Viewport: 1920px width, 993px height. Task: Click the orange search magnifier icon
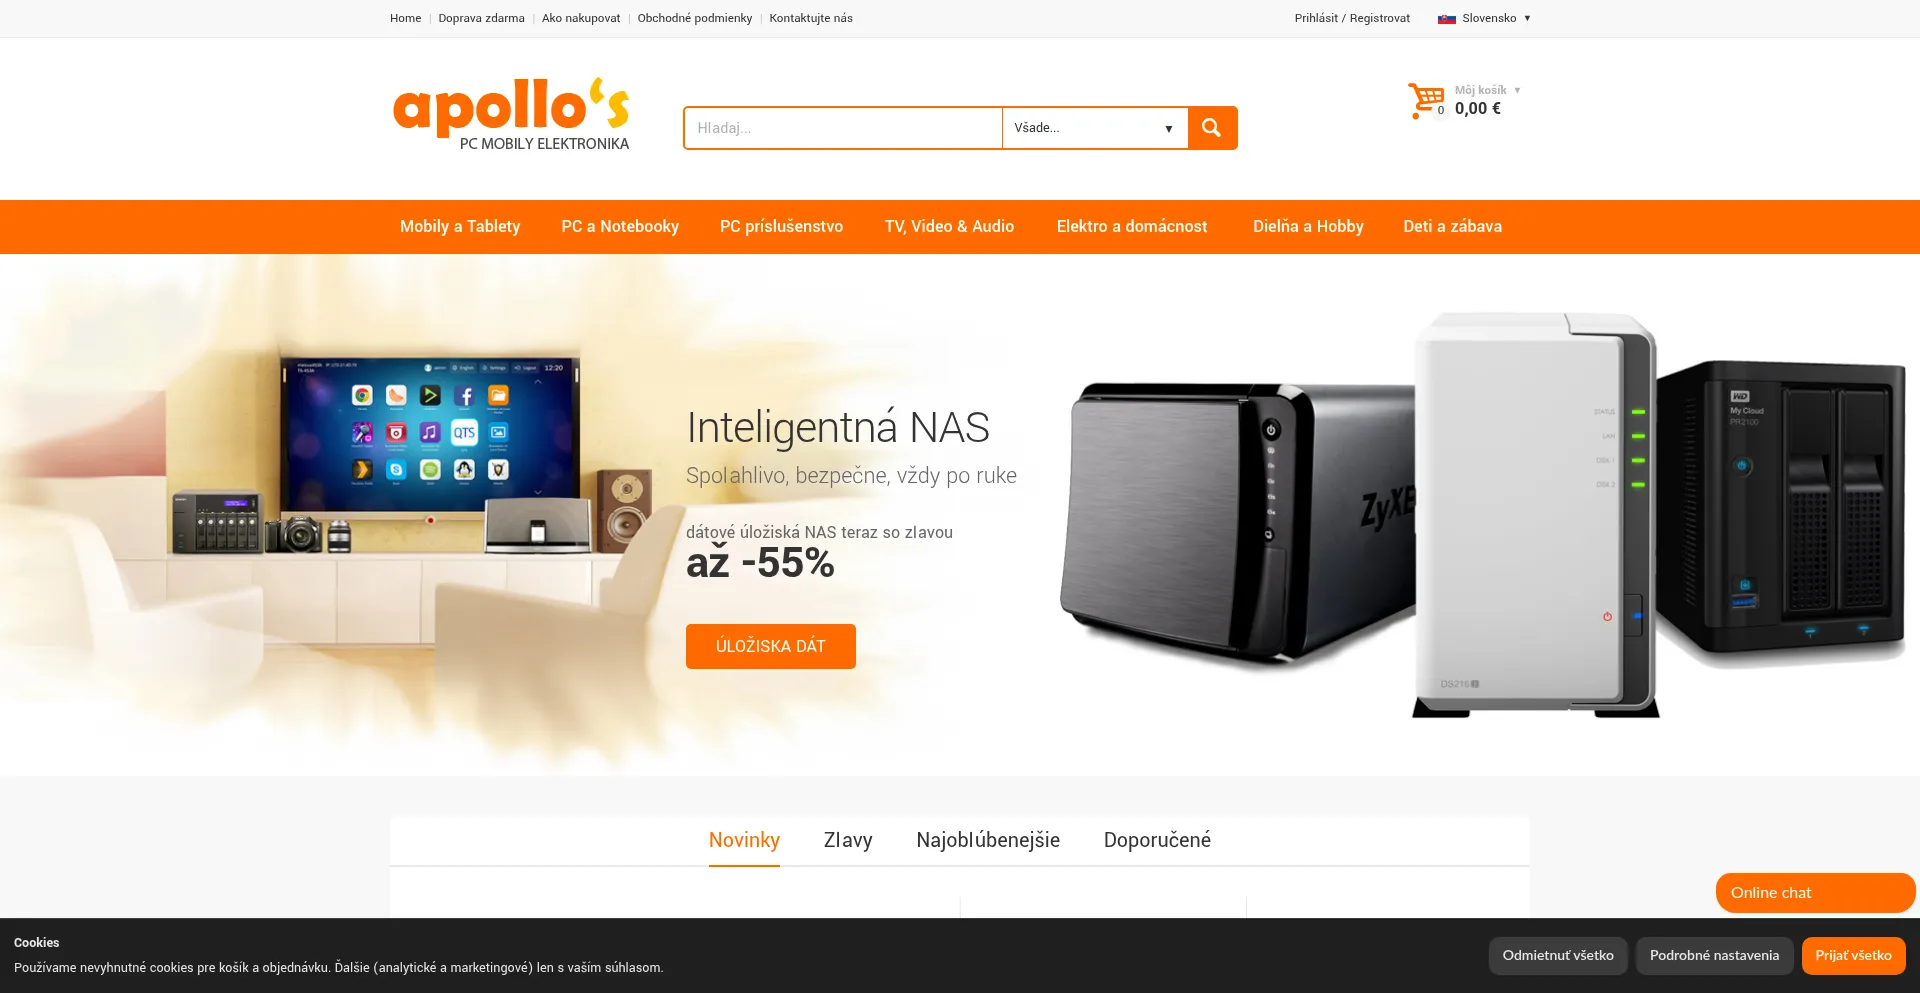1212,128
